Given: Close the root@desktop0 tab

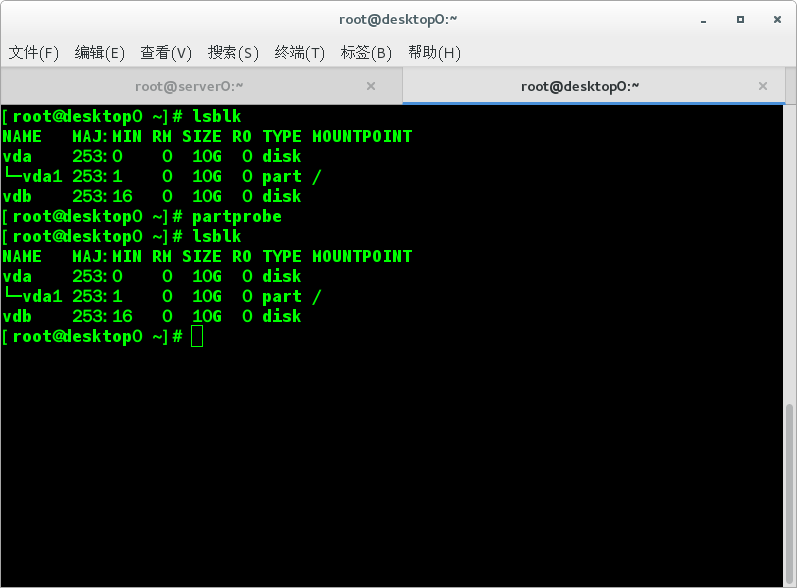Looking at the screenshot, I should pos(763,86).
